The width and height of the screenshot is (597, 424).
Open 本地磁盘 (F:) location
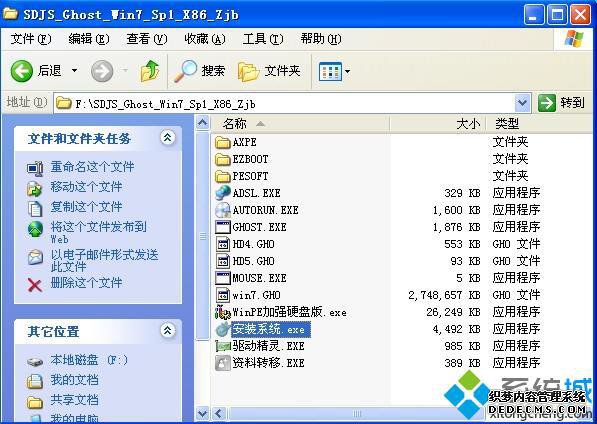89,360
